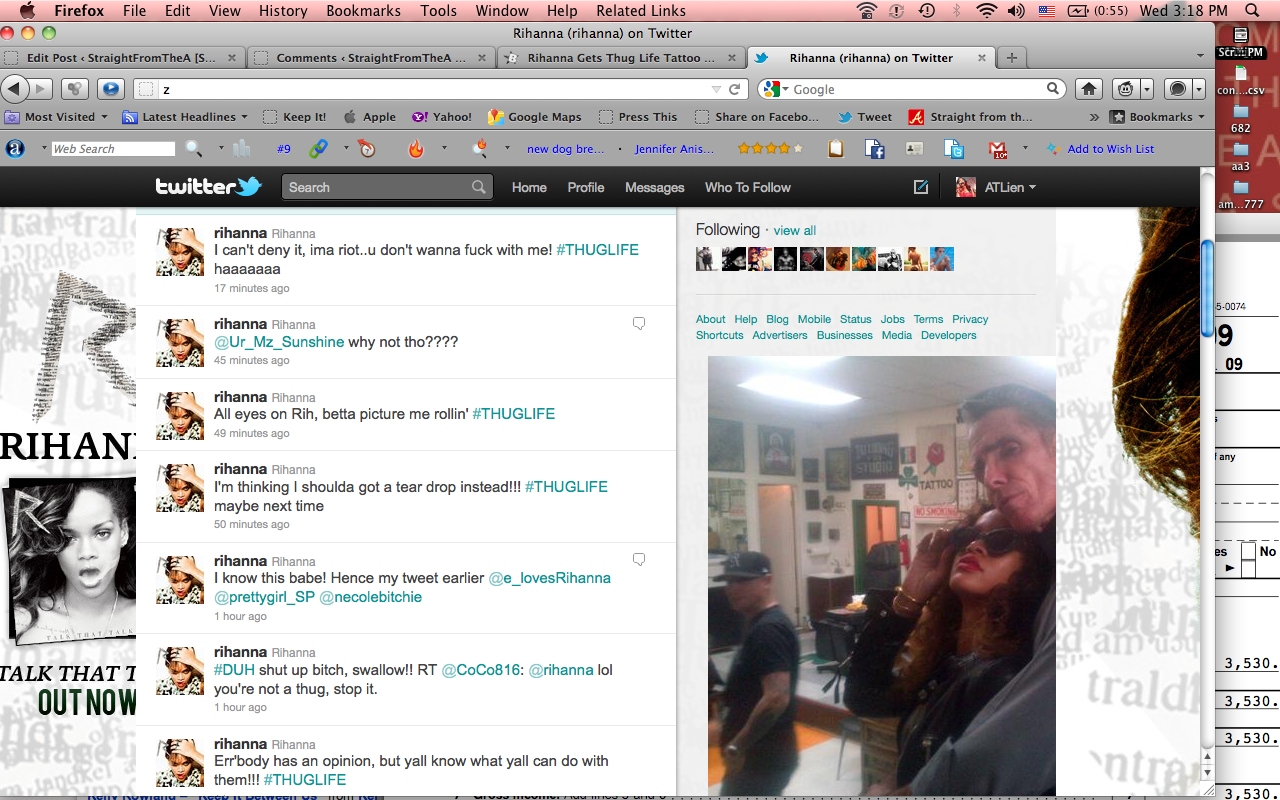Click the flame icon in toolbar
The width and height of the screenshot is (1280, 800).
coord(416,149)
